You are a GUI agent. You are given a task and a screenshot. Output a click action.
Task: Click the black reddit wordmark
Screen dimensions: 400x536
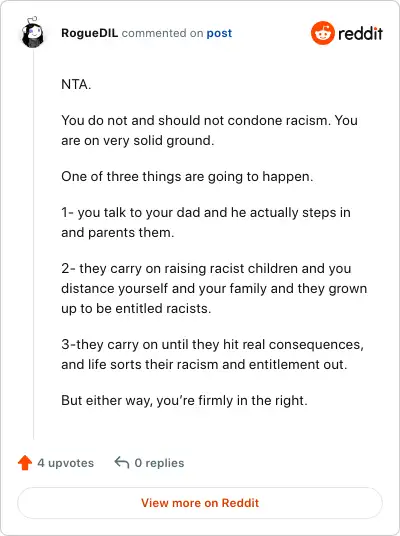click(x=360, y=34)
